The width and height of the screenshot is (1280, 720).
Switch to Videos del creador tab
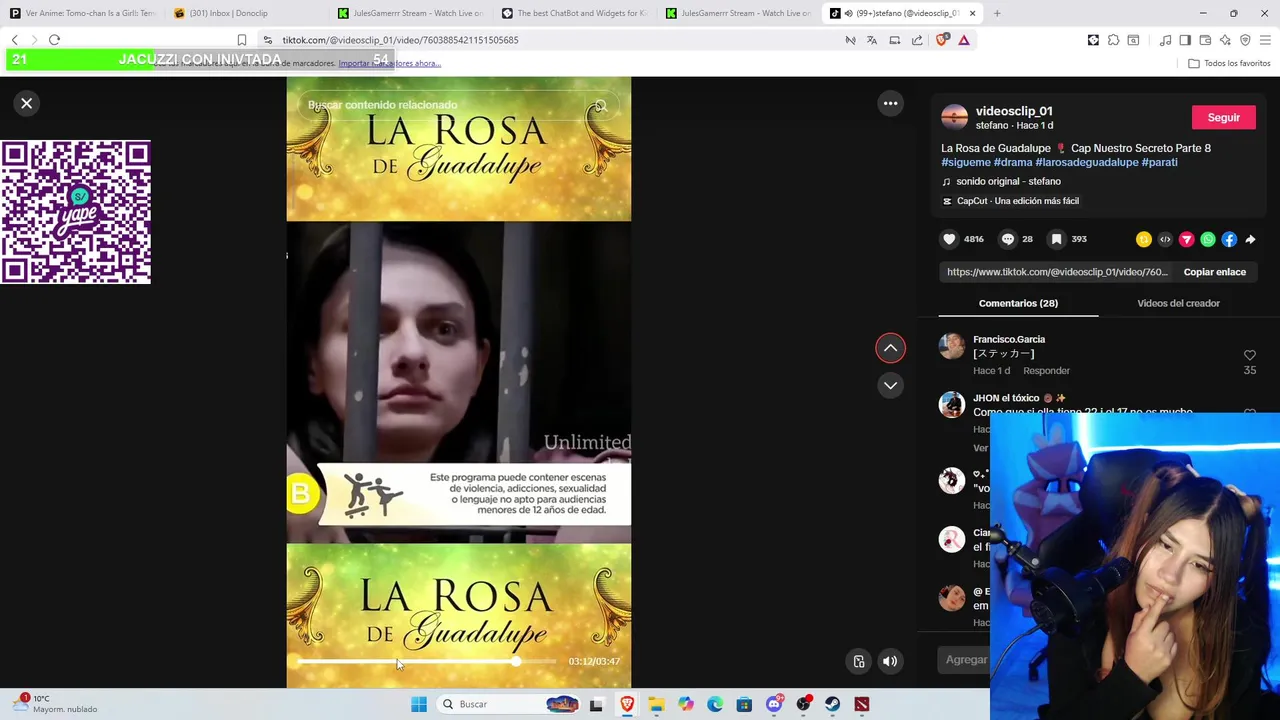[1178, 303]
